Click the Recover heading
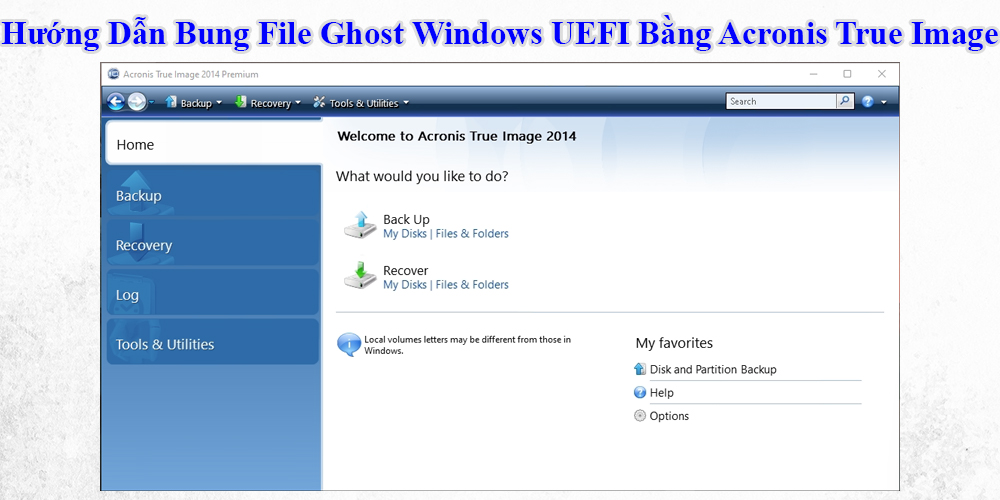 [x=405, y=270]
